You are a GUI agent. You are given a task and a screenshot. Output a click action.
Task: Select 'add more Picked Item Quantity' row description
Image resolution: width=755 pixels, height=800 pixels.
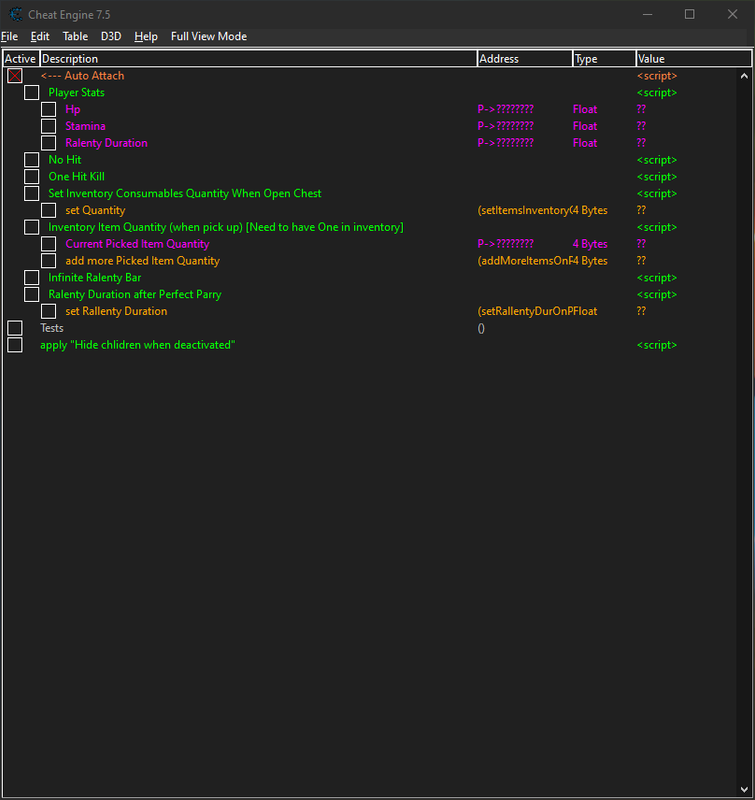click(x=142, y=261)
